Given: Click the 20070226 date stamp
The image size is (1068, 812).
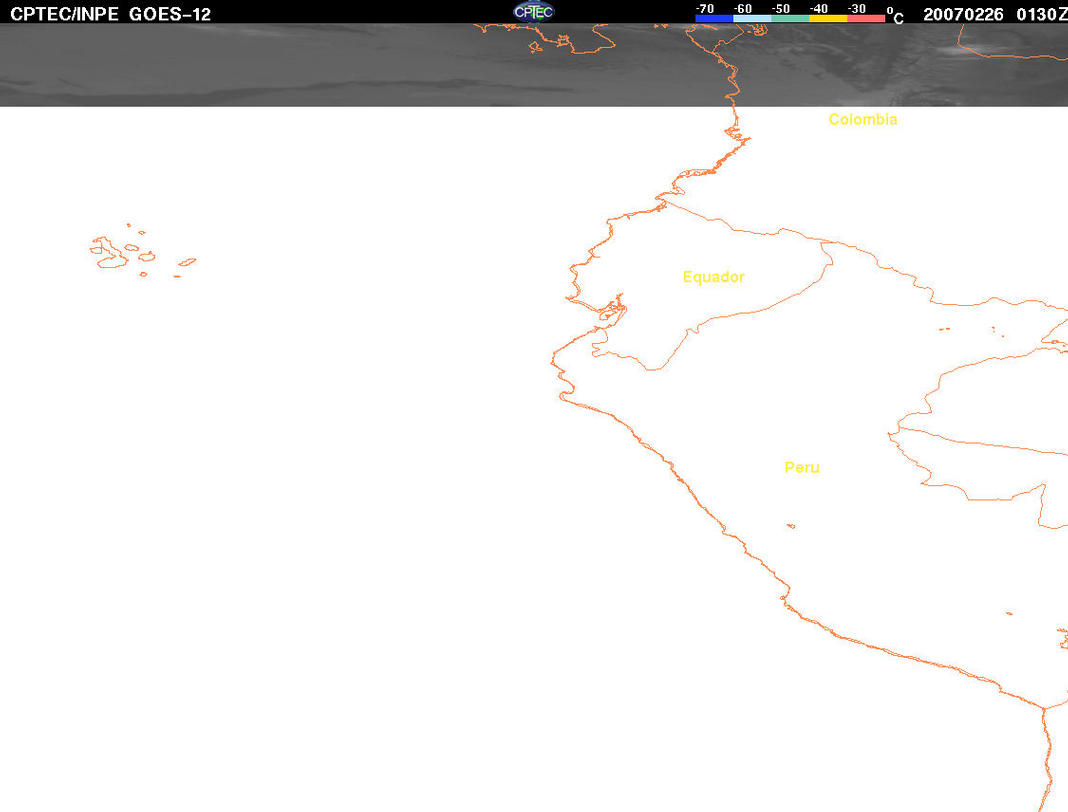Looking at the screenshot, I should [963, 14].
